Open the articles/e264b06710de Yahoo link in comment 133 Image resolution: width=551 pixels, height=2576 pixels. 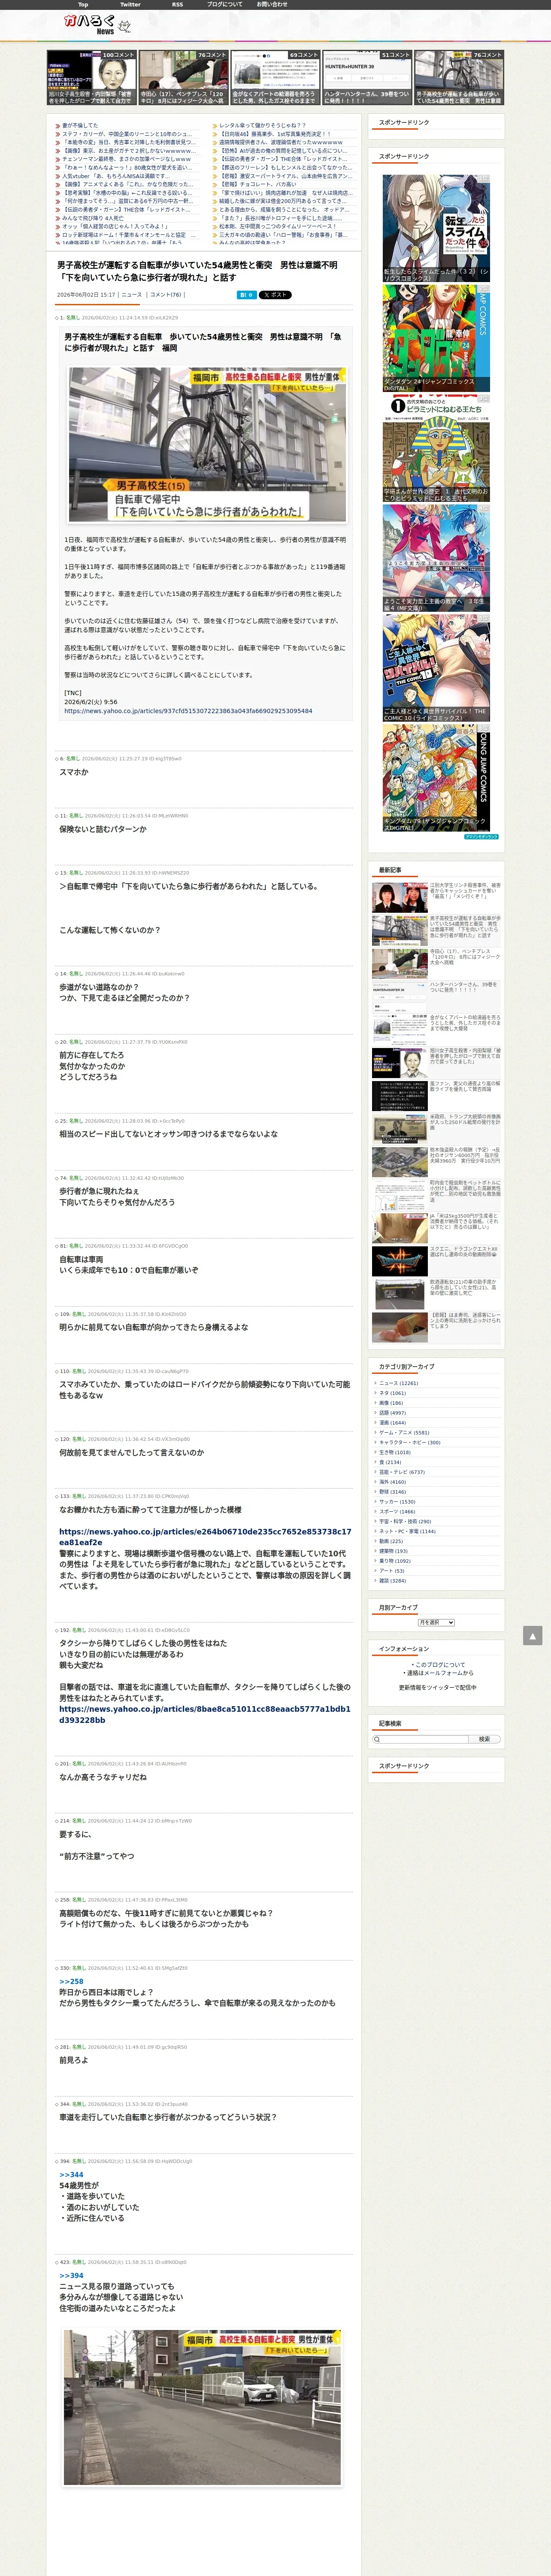[x=205, y=1537]
